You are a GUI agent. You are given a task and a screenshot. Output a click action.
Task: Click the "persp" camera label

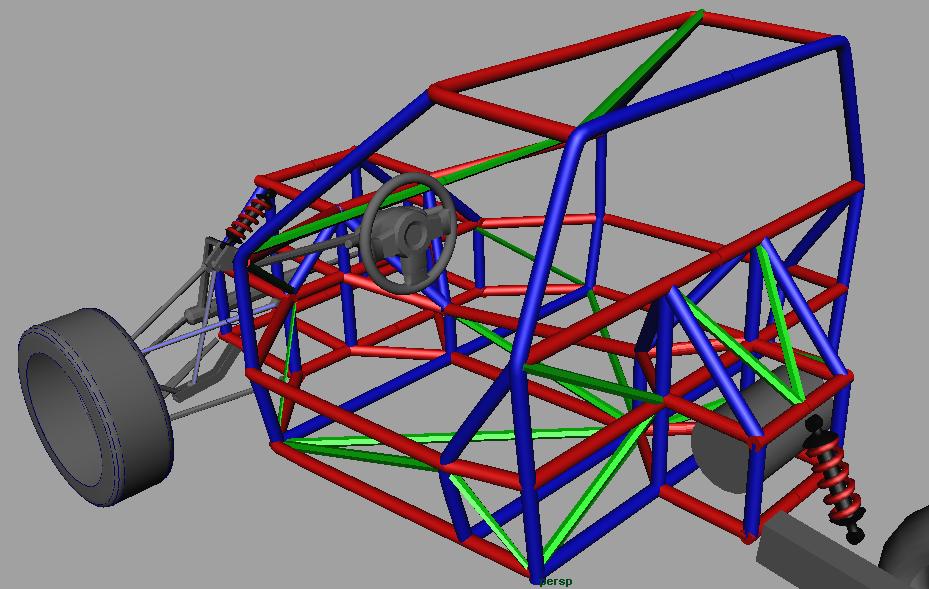557,581
